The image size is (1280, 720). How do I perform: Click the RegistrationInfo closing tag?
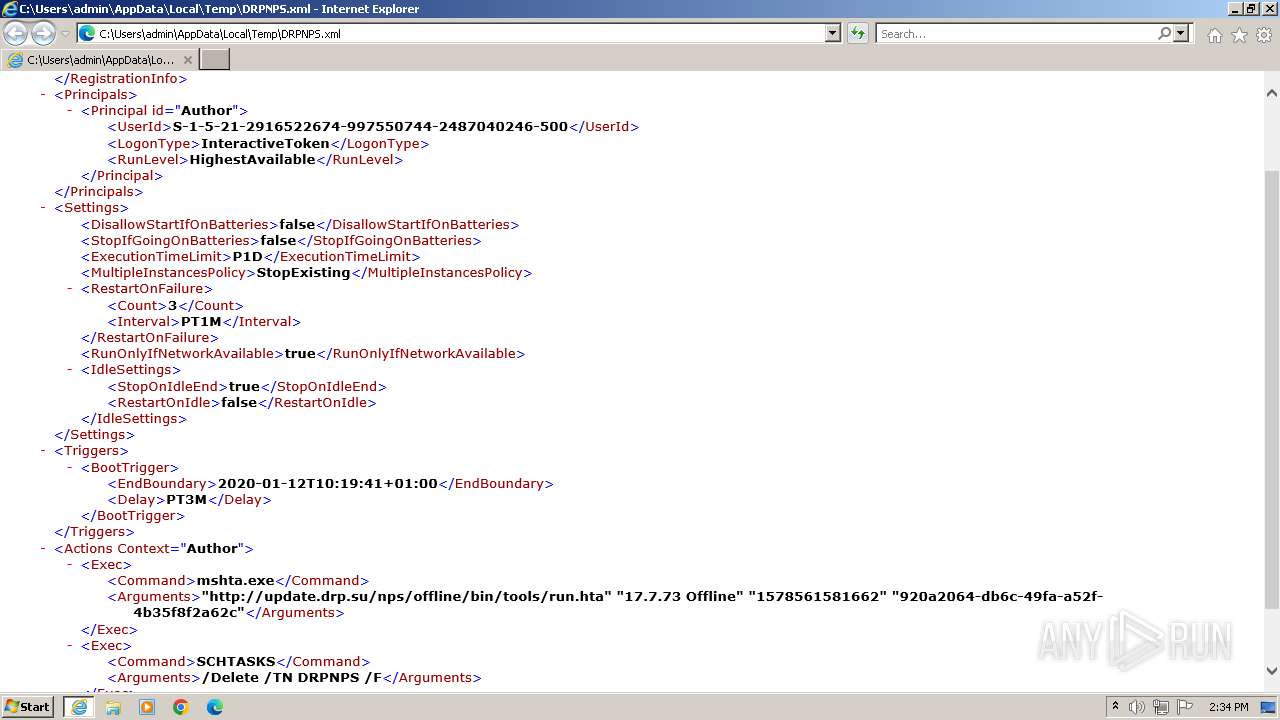pos(121,78)
